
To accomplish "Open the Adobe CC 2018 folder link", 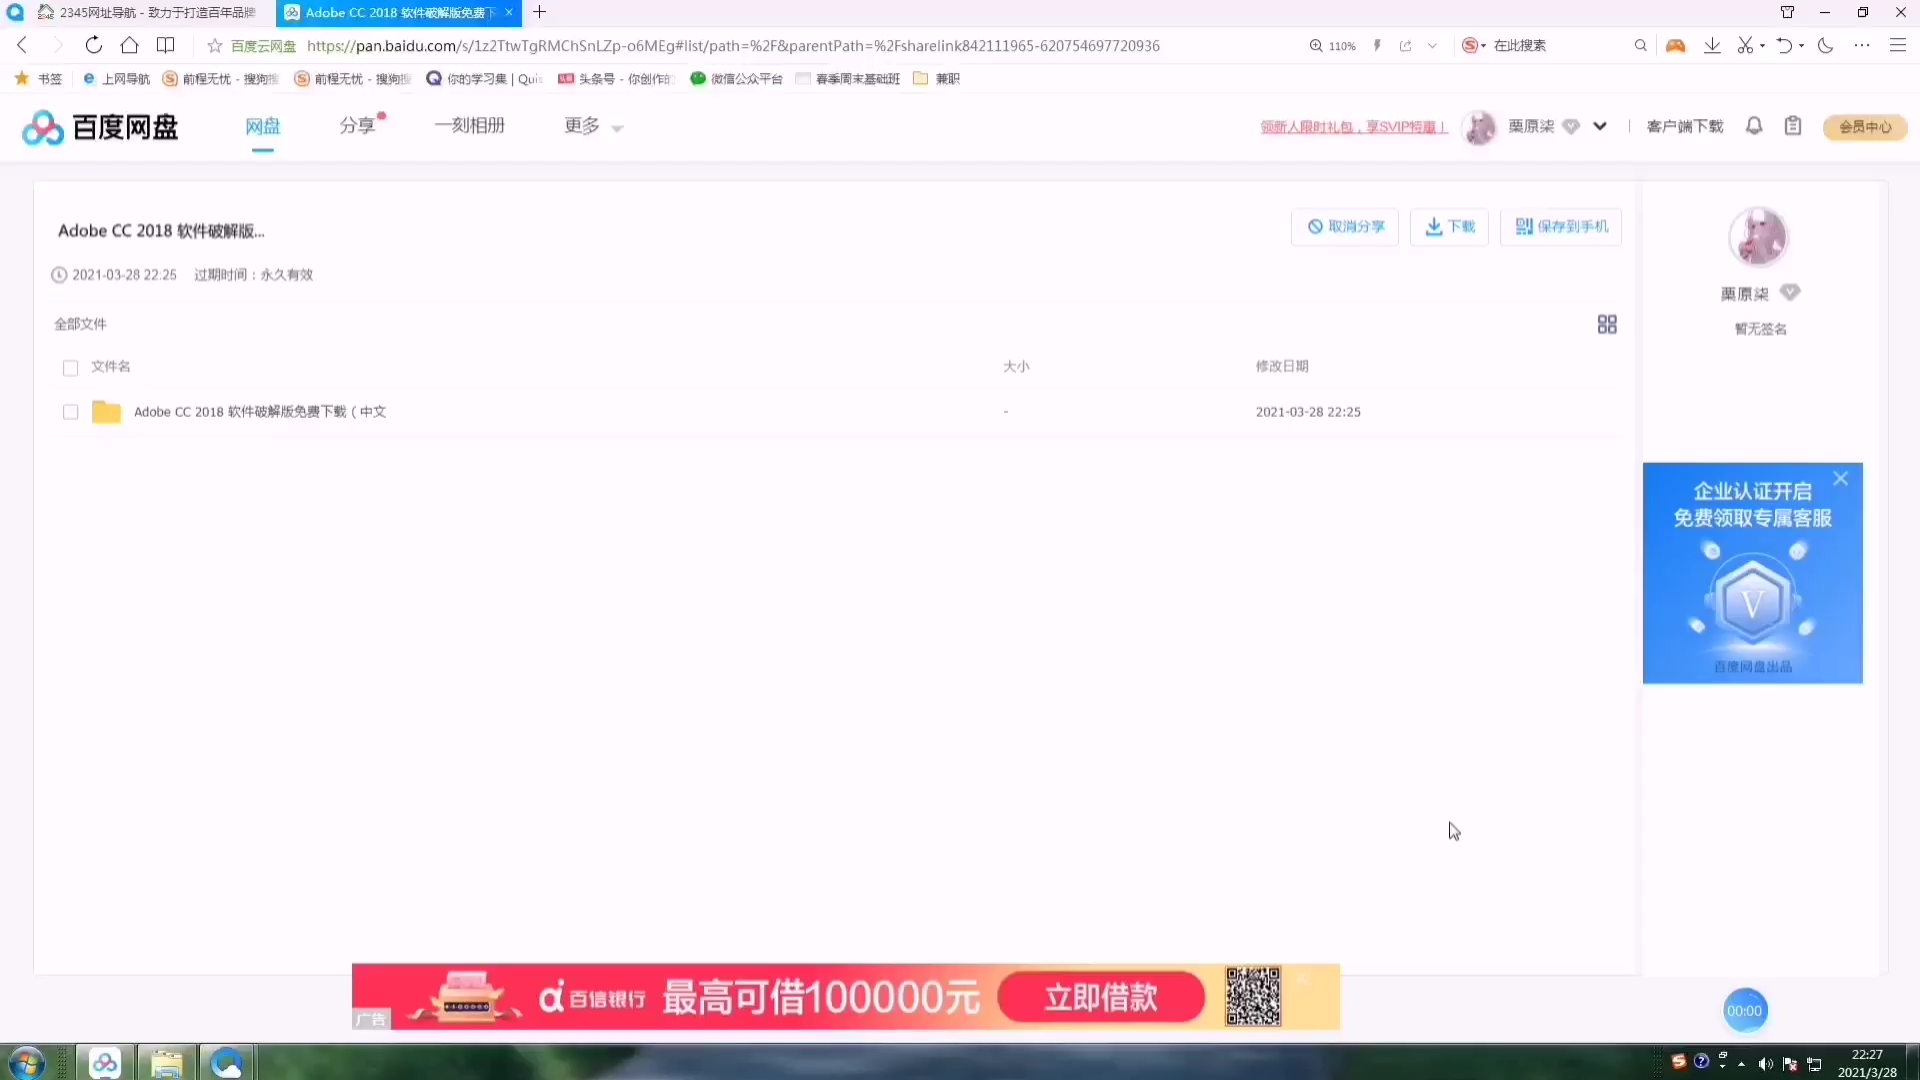I will pyautogui.click(x=259, y=411).
